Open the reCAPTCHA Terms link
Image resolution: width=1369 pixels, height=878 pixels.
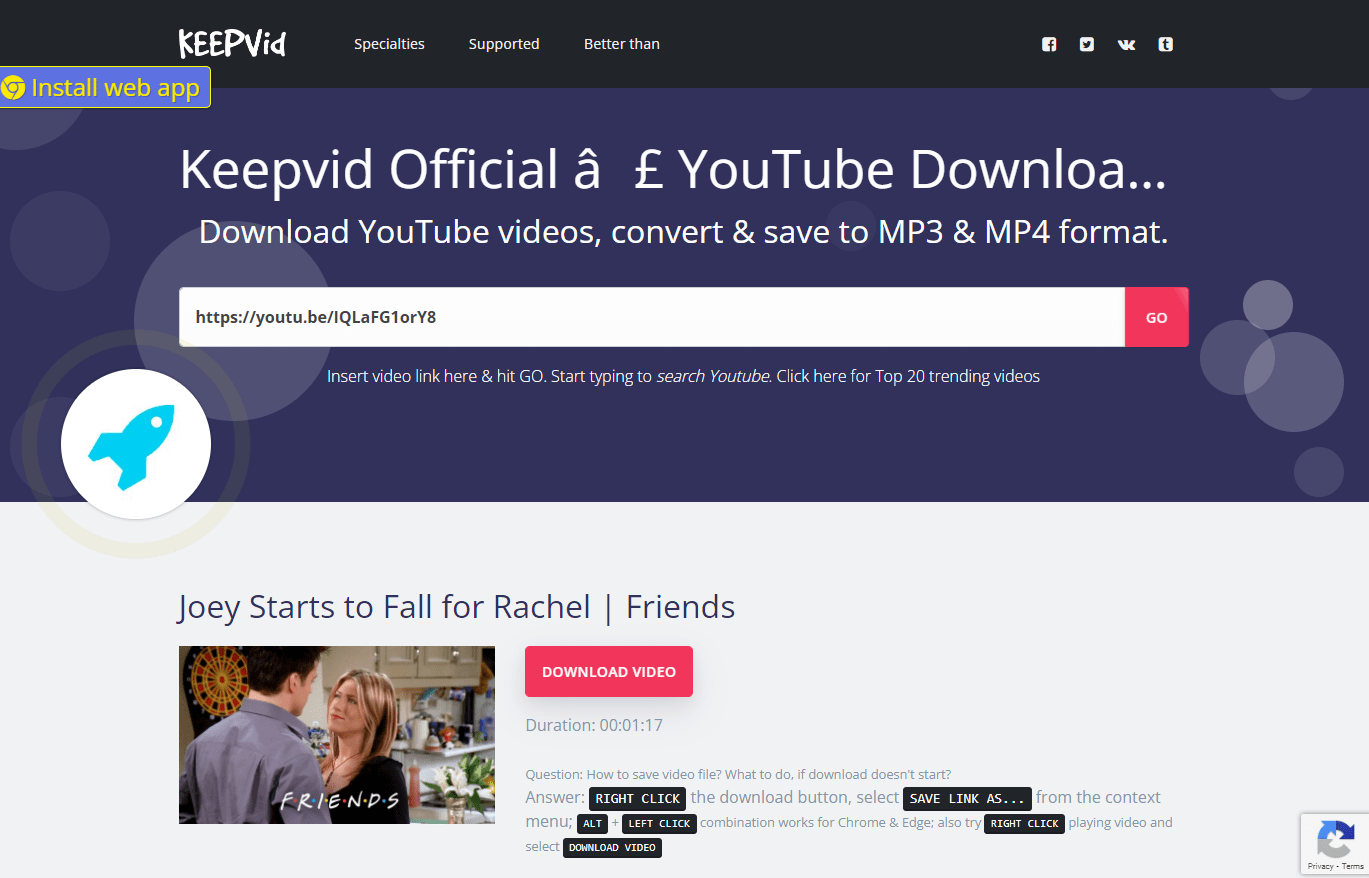point(1353,866)
